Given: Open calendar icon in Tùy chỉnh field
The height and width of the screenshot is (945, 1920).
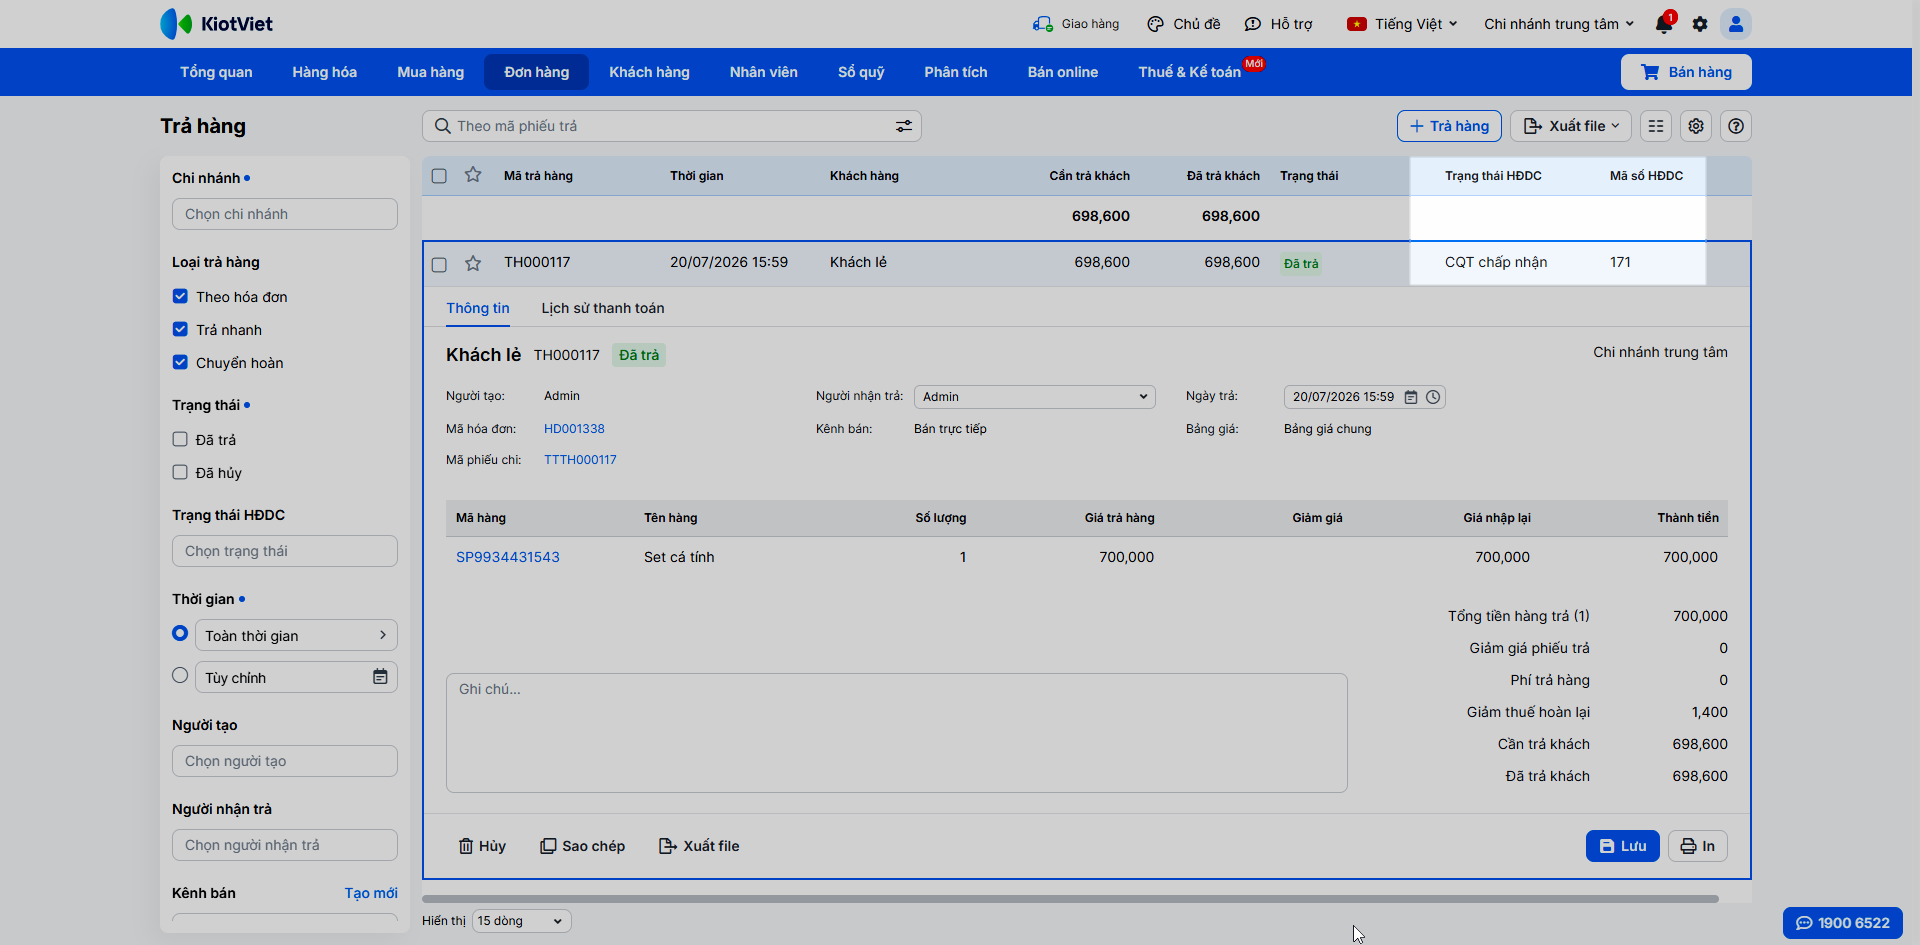Looking at the screenshot, I should tap(380, 677).
